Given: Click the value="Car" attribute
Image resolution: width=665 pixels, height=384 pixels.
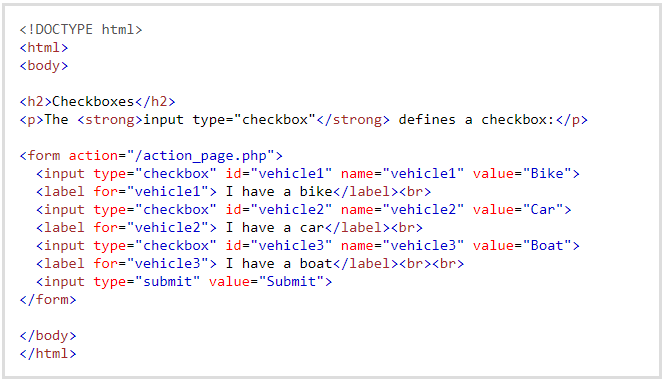Looking at the screenshot, I should pyautogui.click(x=518, y=210).
